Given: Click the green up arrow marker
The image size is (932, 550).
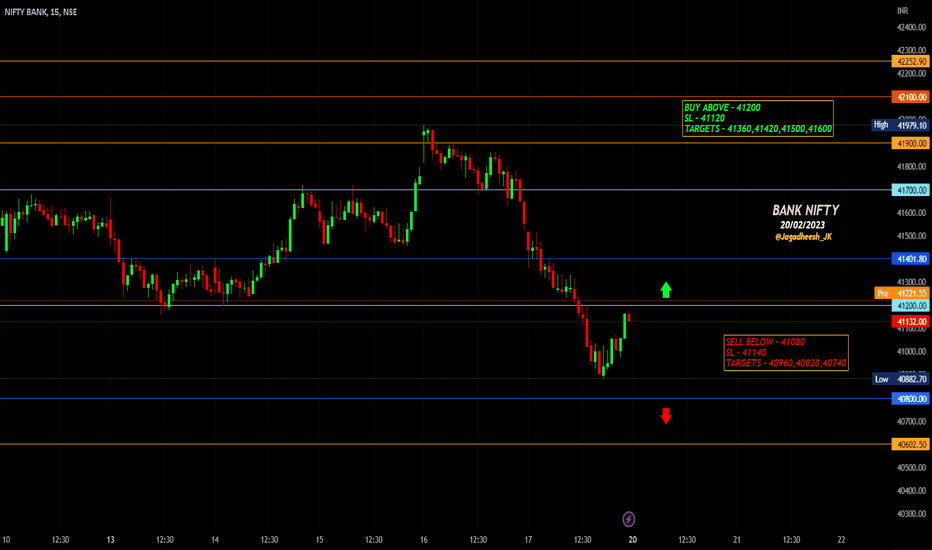Looking at the screenshot, I should tap(666, 290).
